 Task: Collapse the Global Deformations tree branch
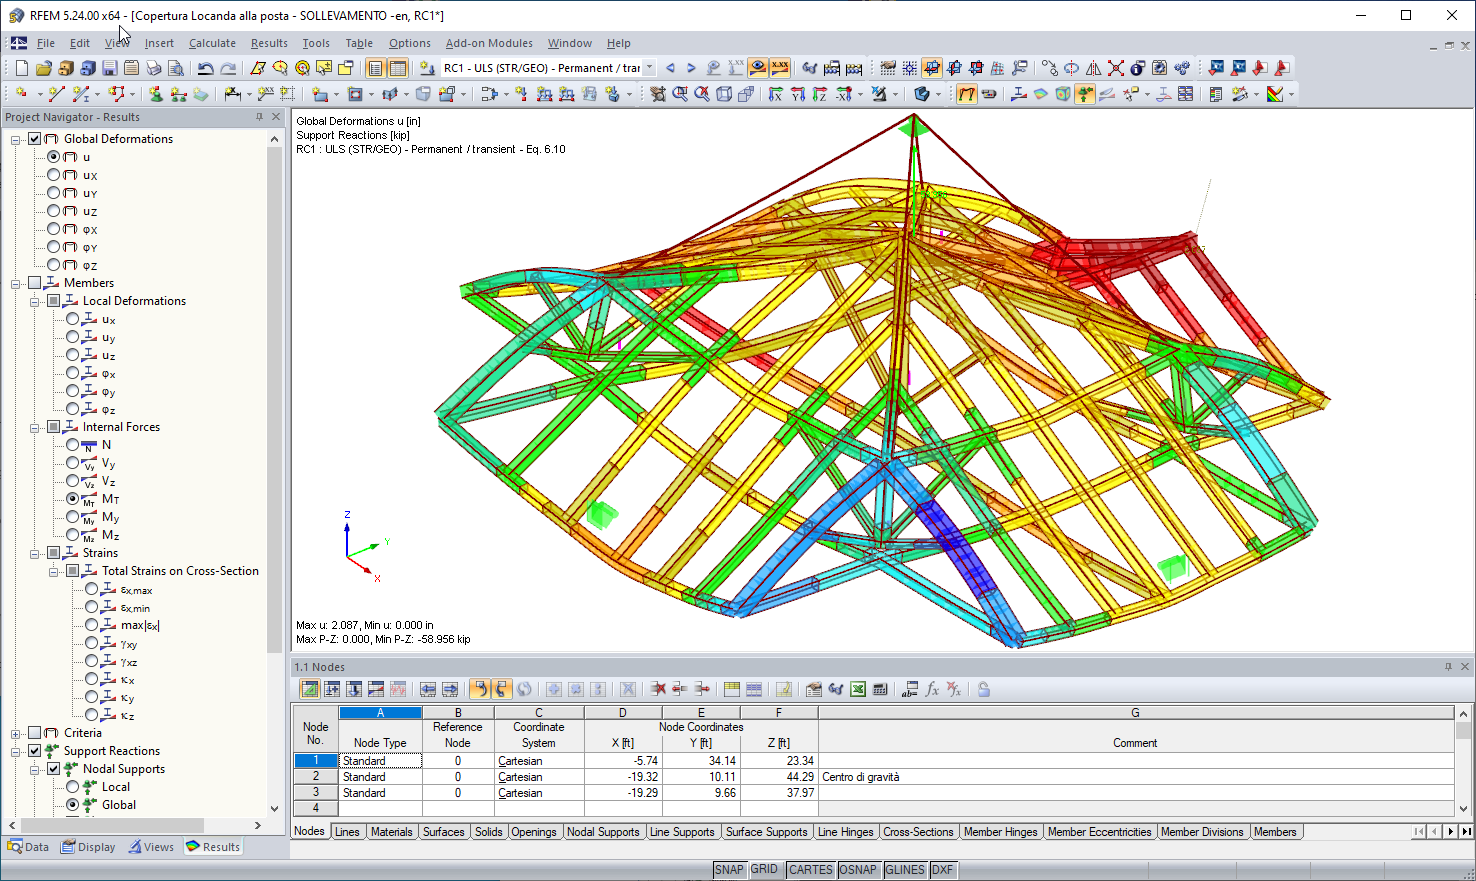14,138
